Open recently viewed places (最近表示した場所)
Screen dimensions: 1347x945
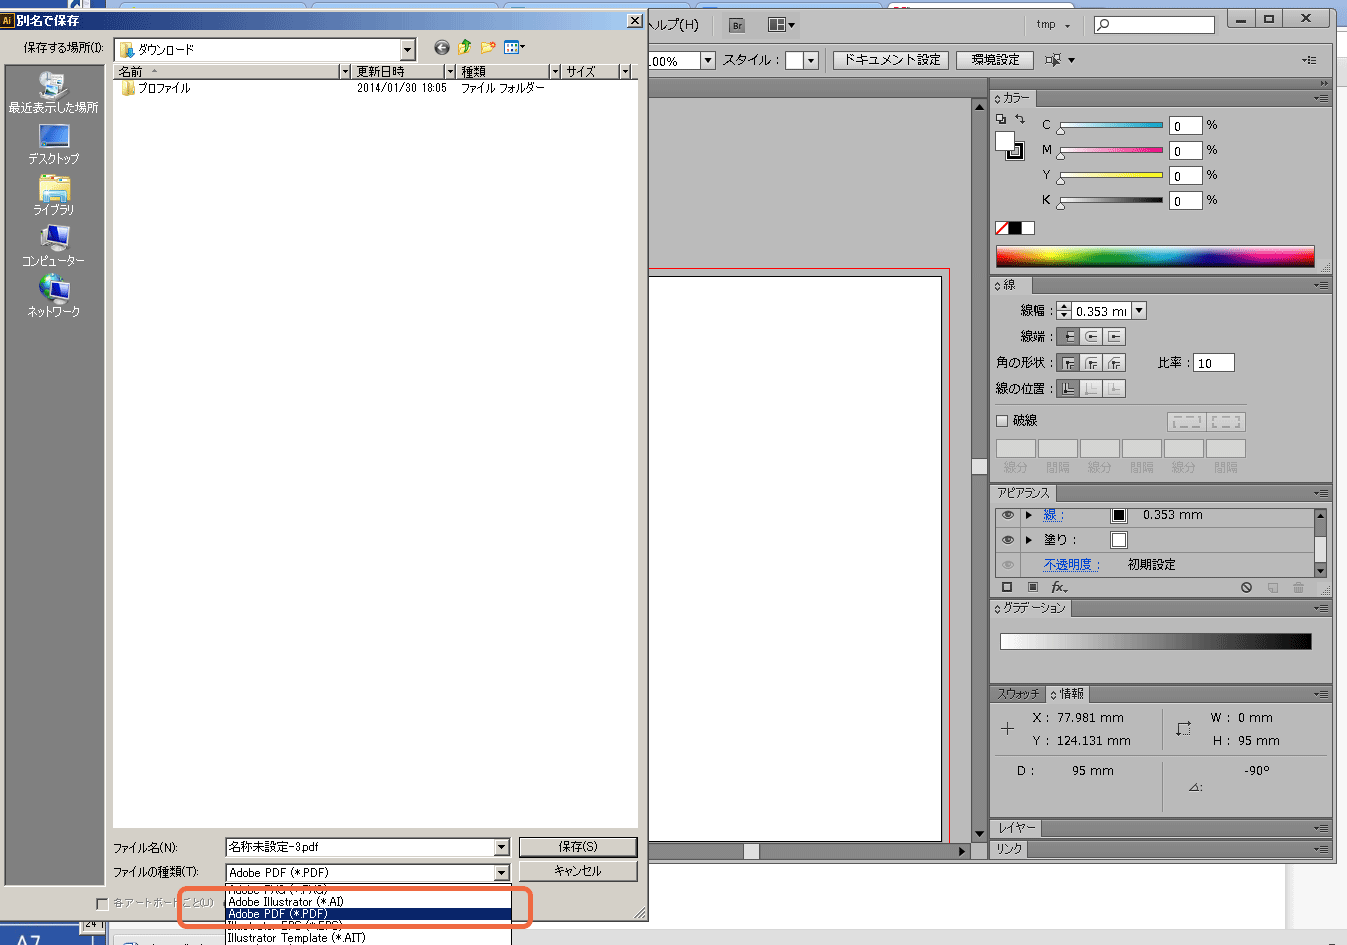(x=53, y=93)
